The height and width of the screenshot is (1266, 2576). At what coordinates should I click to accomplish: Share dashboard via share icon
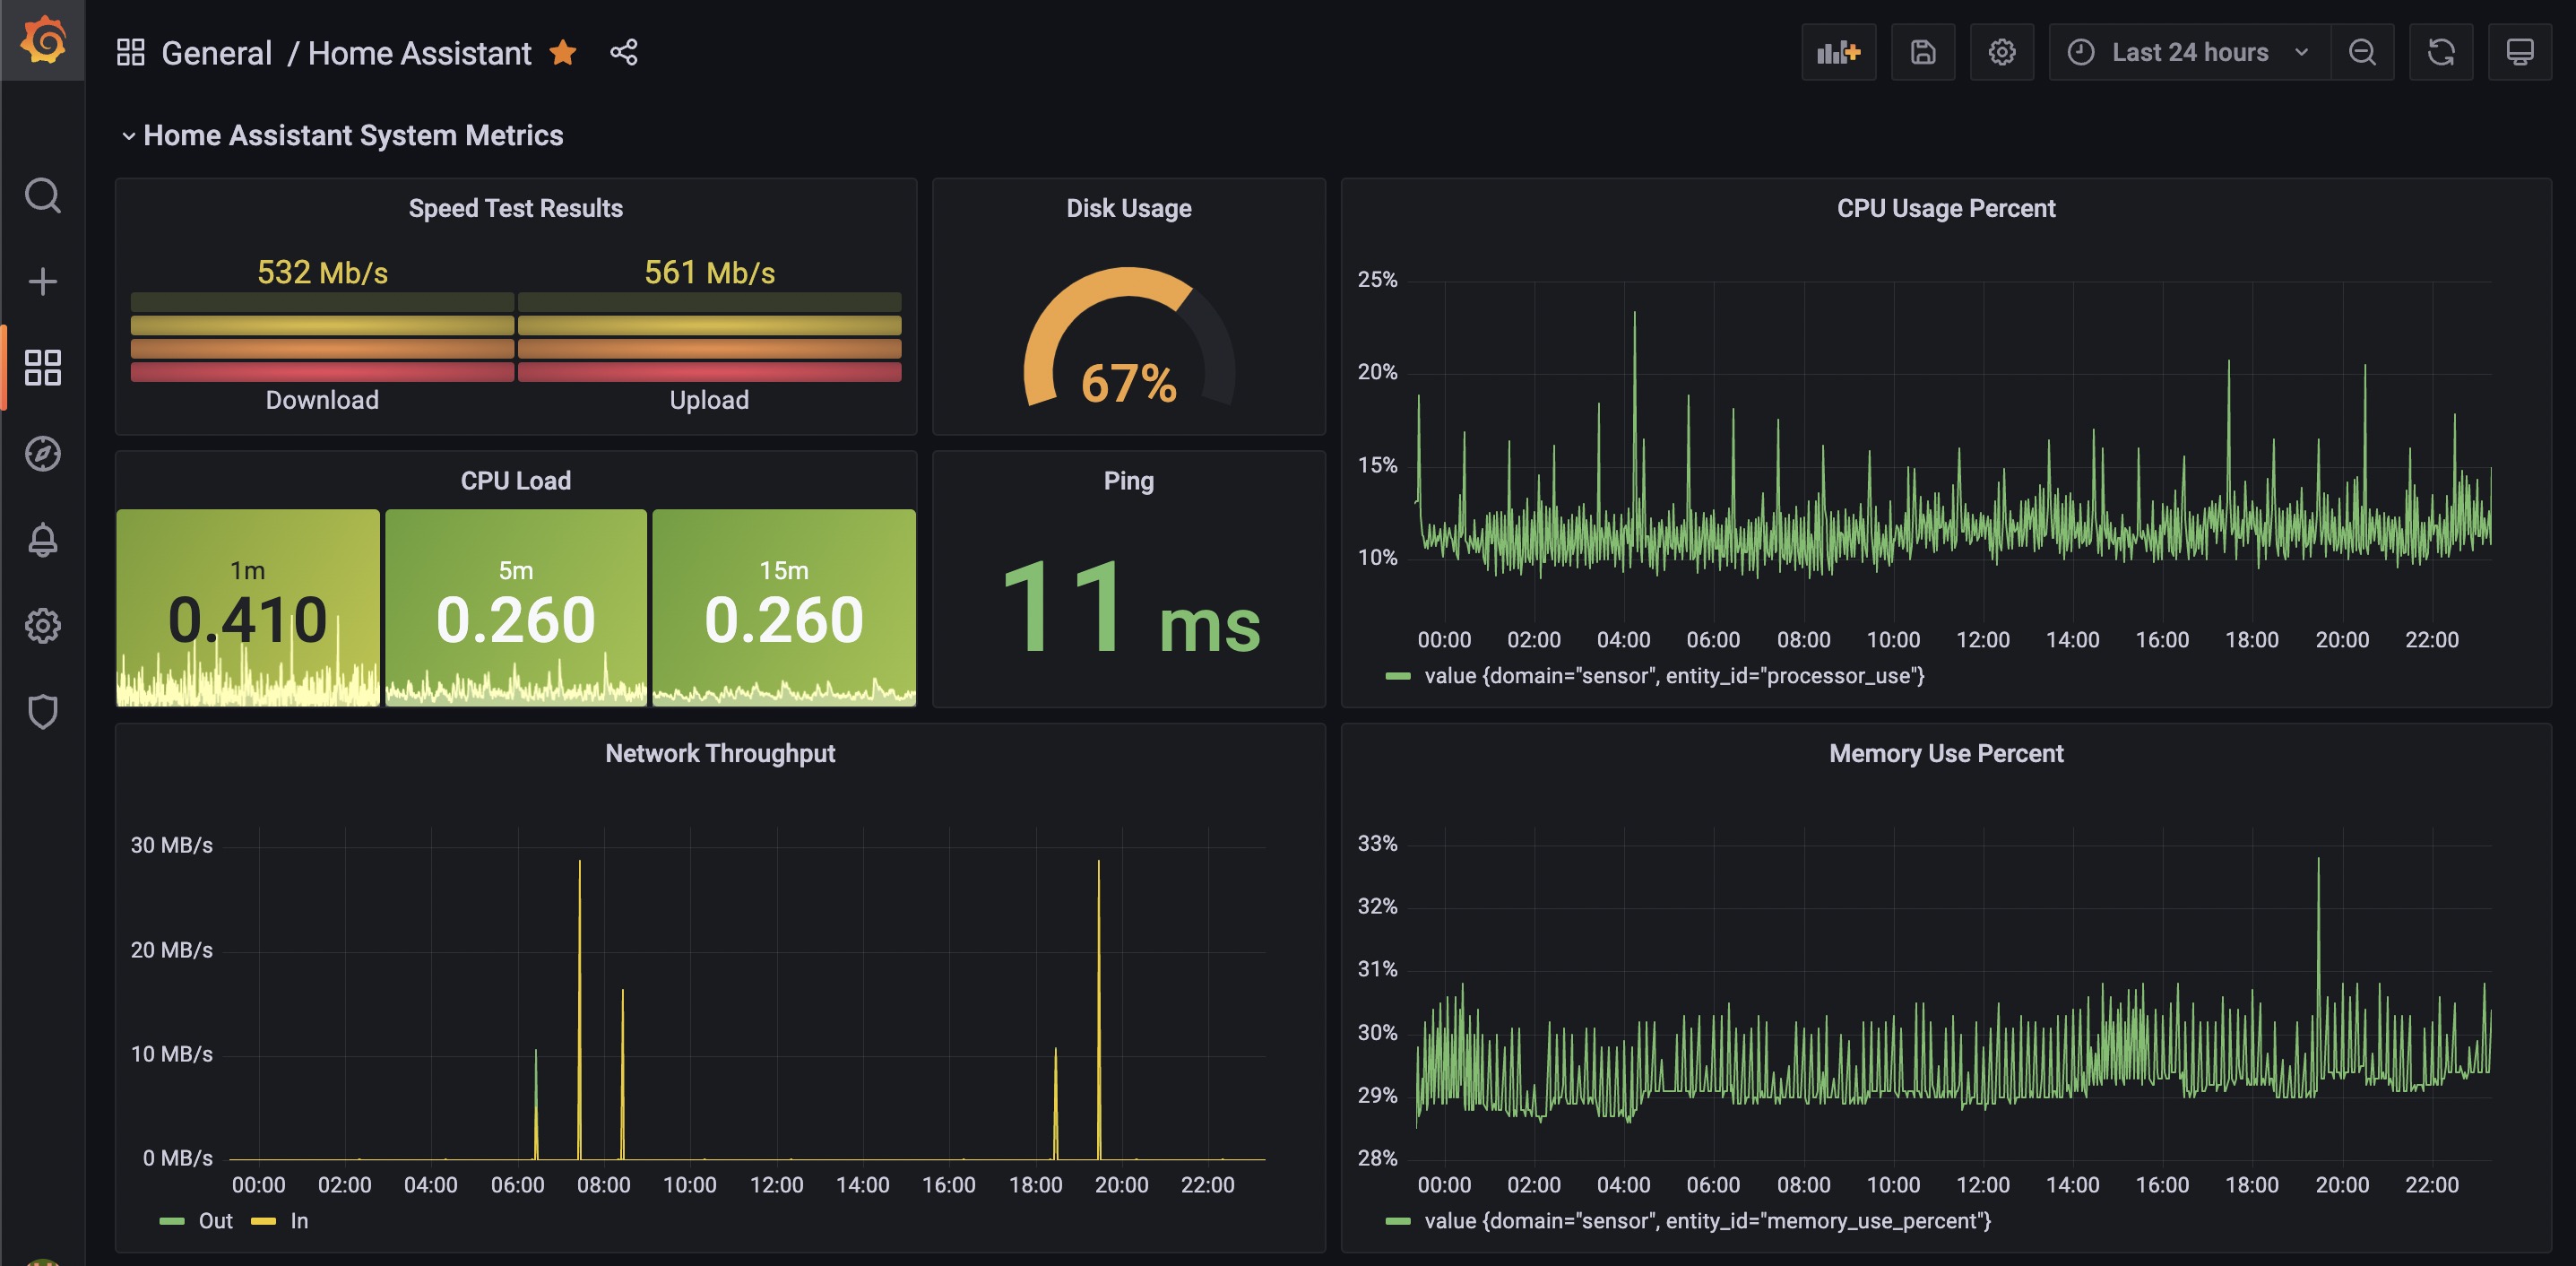(624, 52)
